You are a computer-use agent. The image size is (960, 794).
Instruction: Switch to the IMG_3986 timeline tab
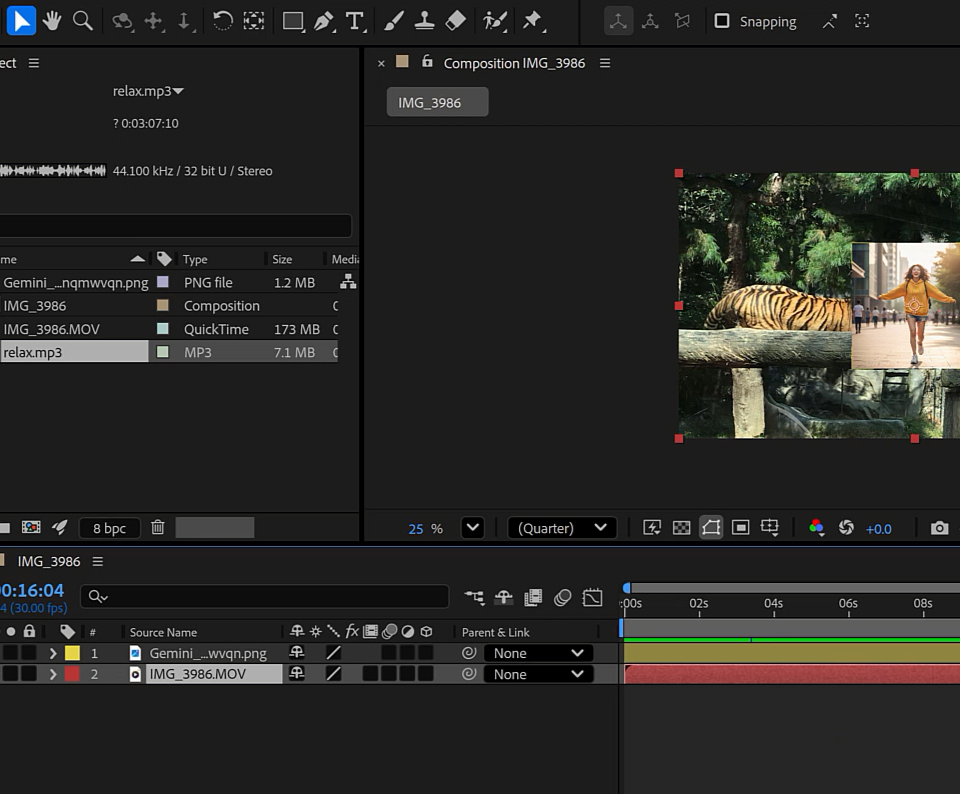pos(49,561)
